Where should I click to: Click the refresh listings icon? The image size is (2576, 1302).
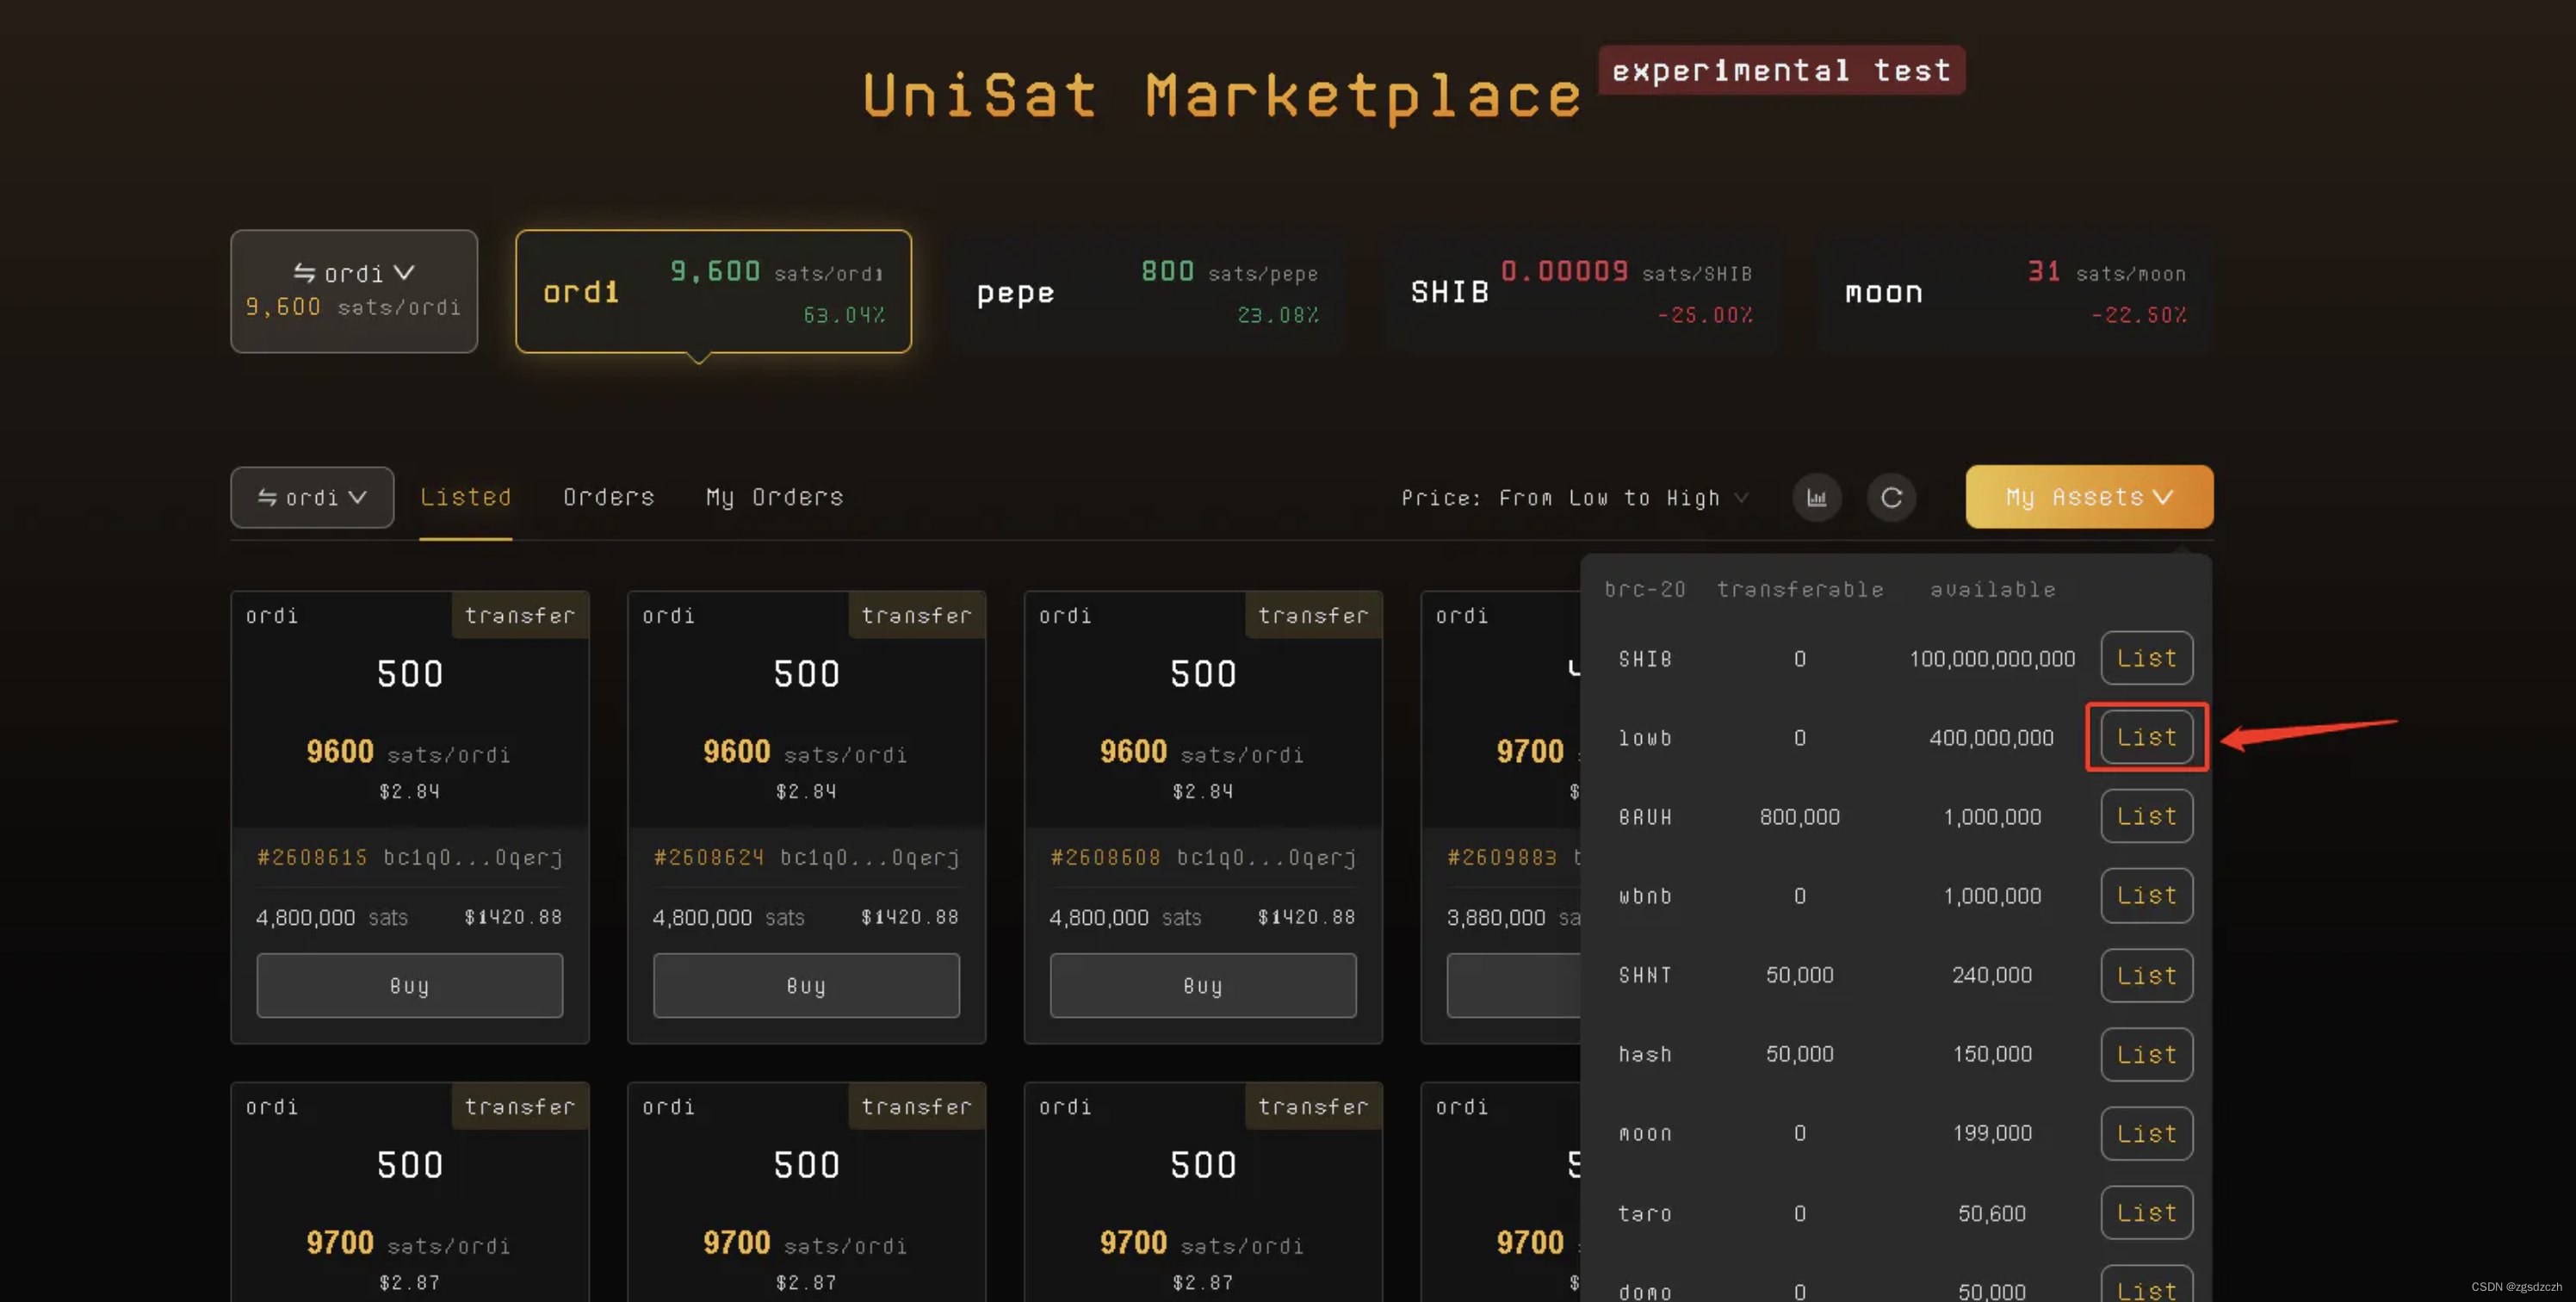click(x=1891, y=497)
